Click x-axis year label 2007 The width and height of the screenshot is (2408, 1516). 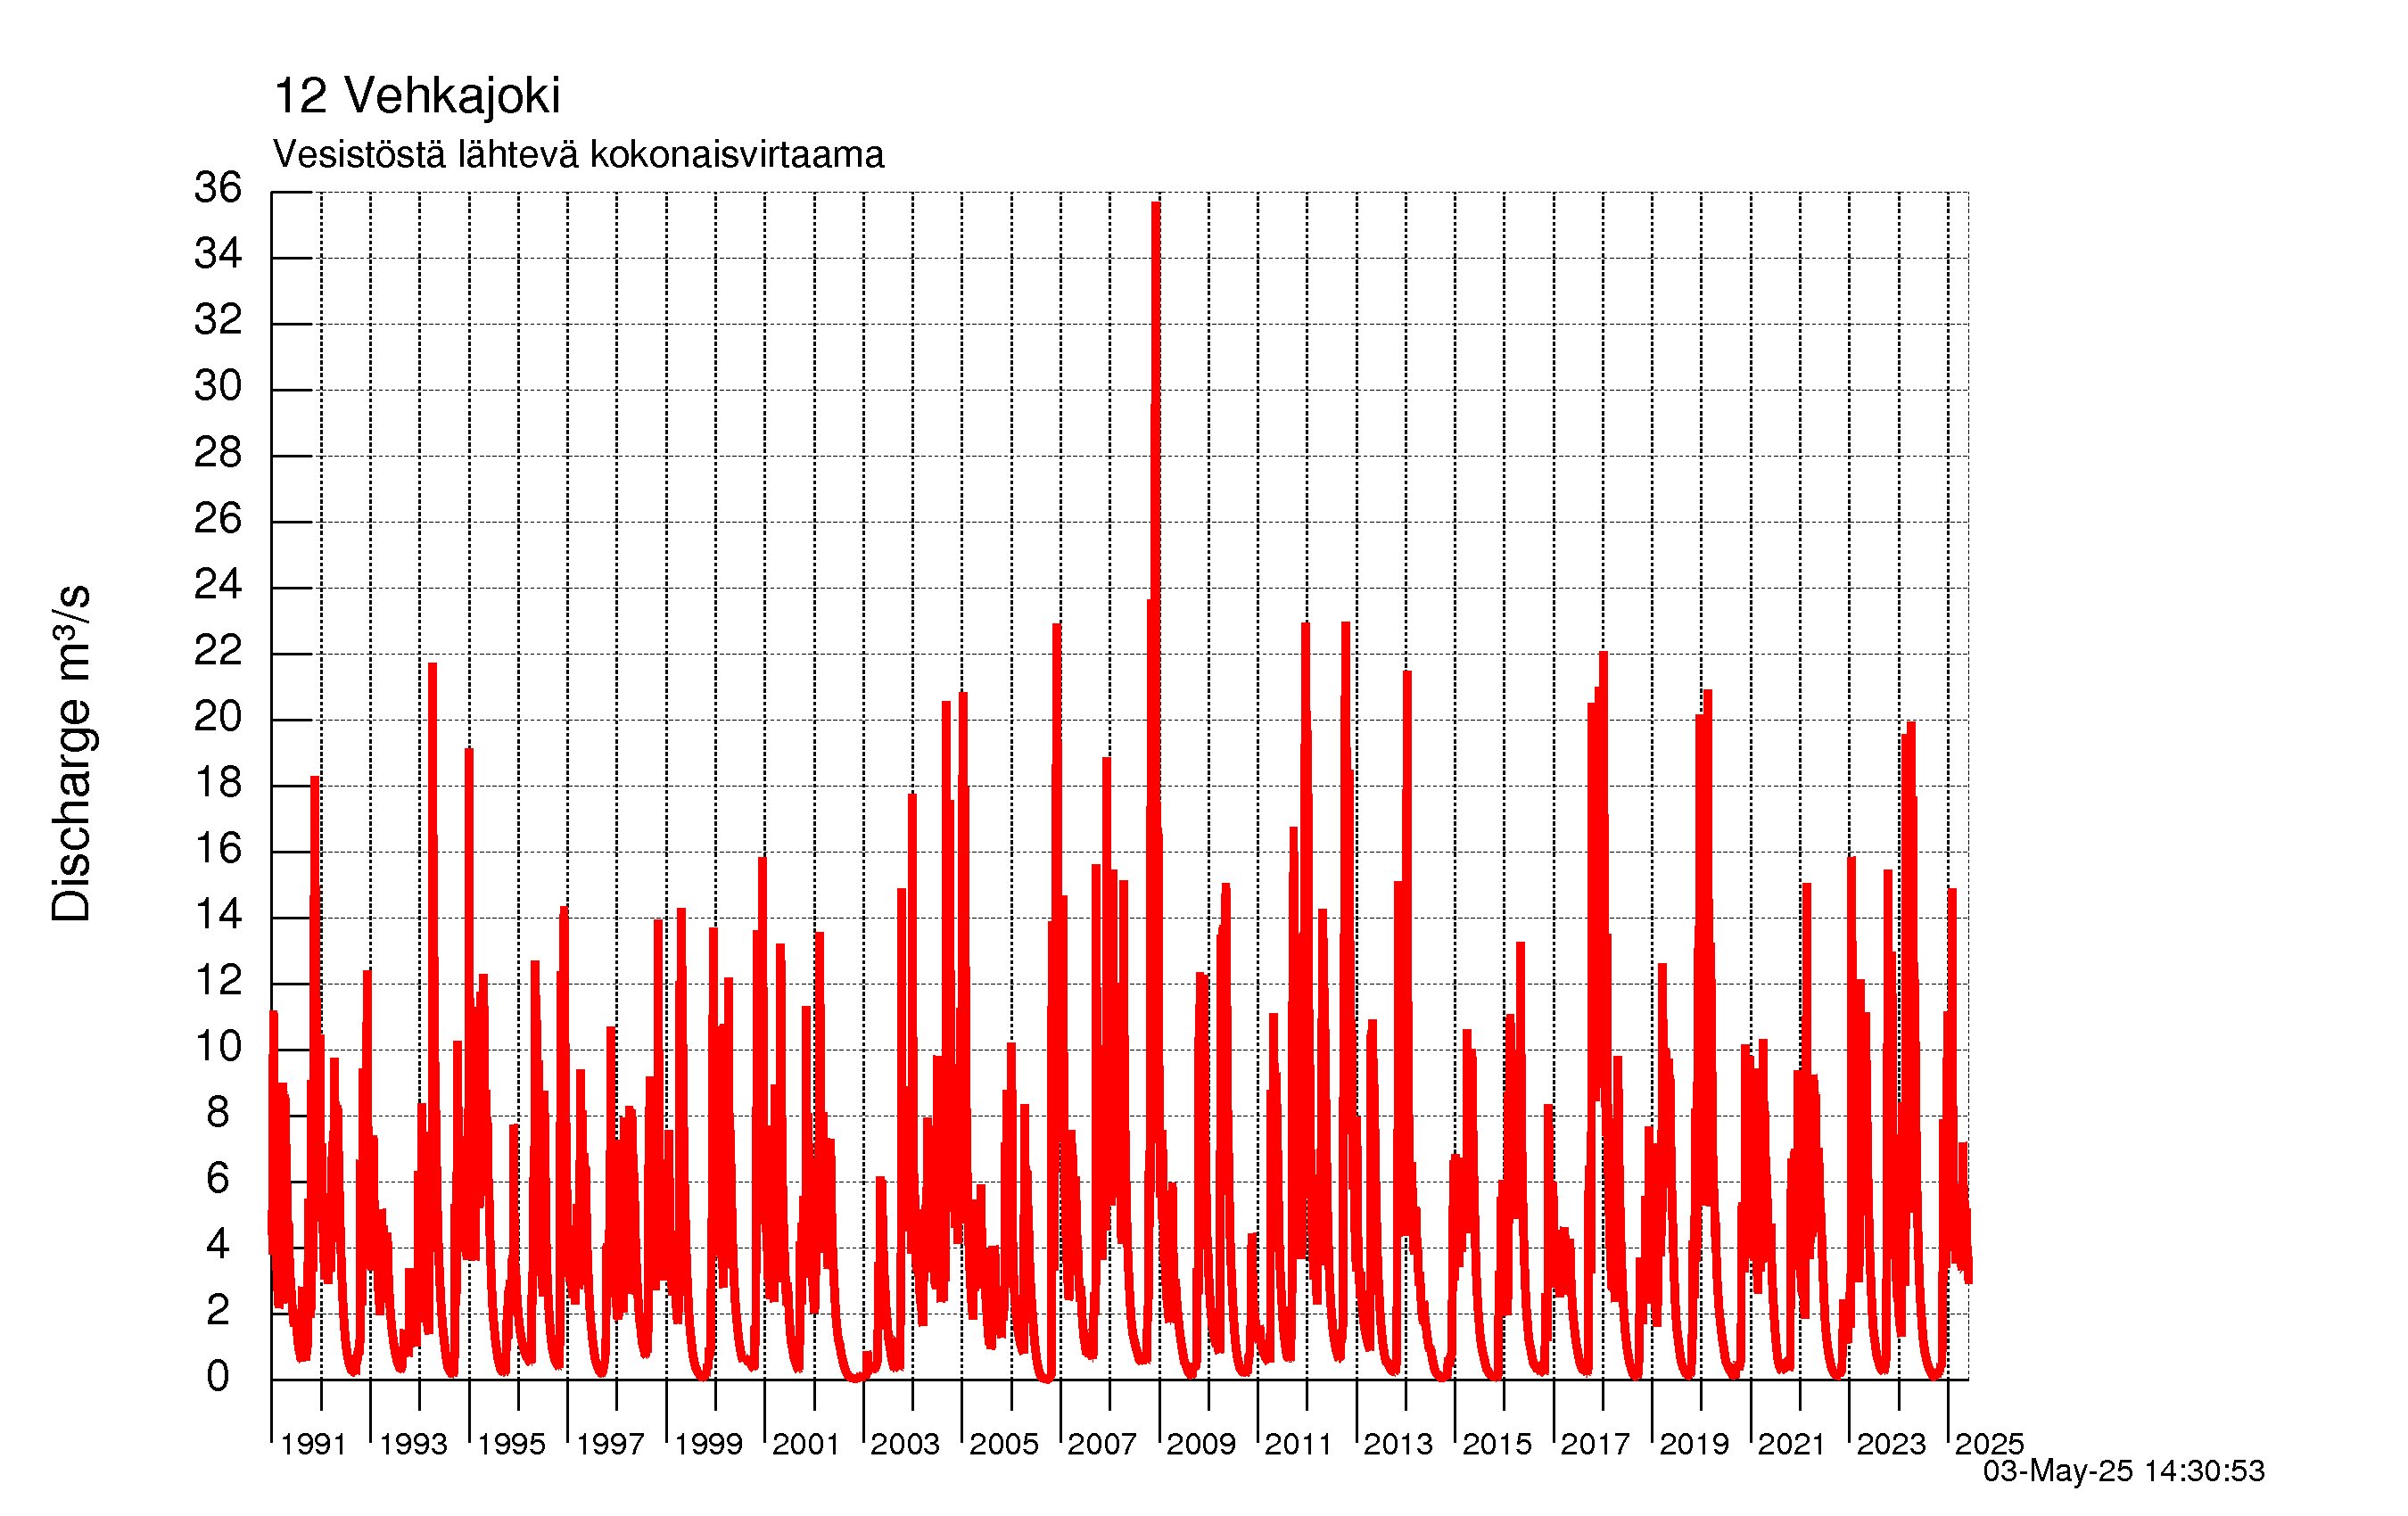pyautogui.click(x=1102, y=1445)
